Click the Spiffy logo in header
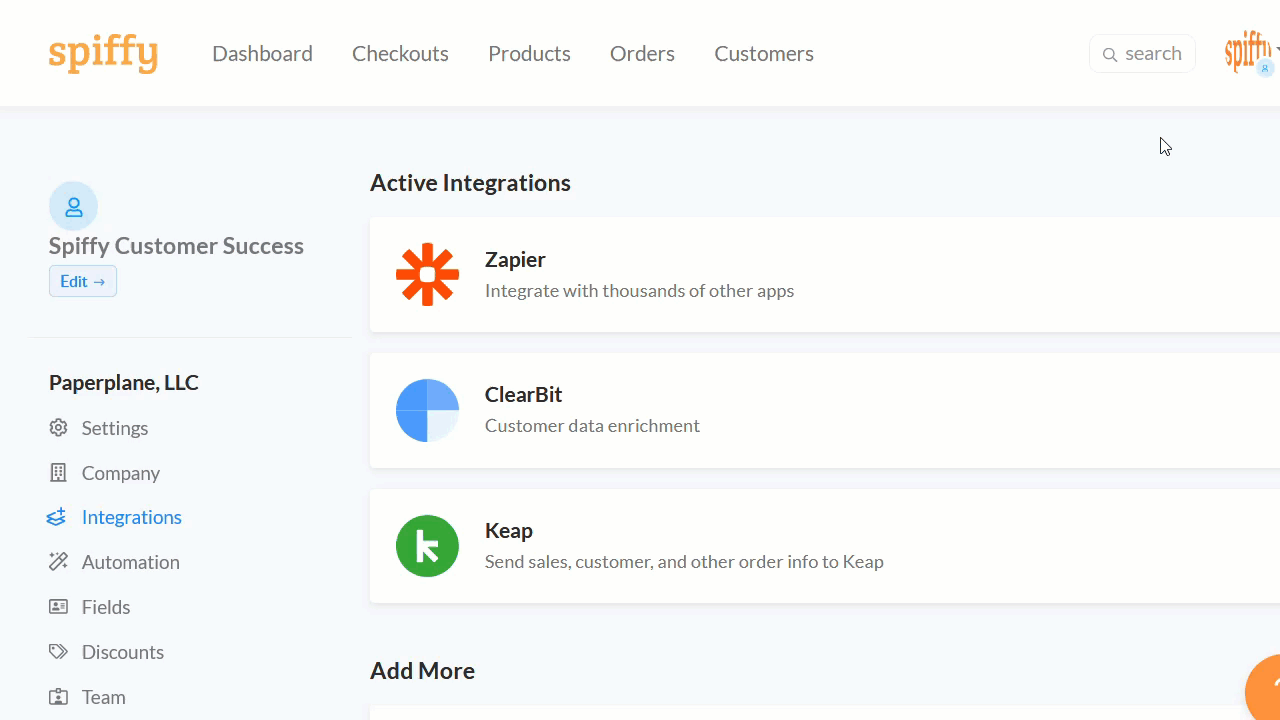 [x=103, y=53]
